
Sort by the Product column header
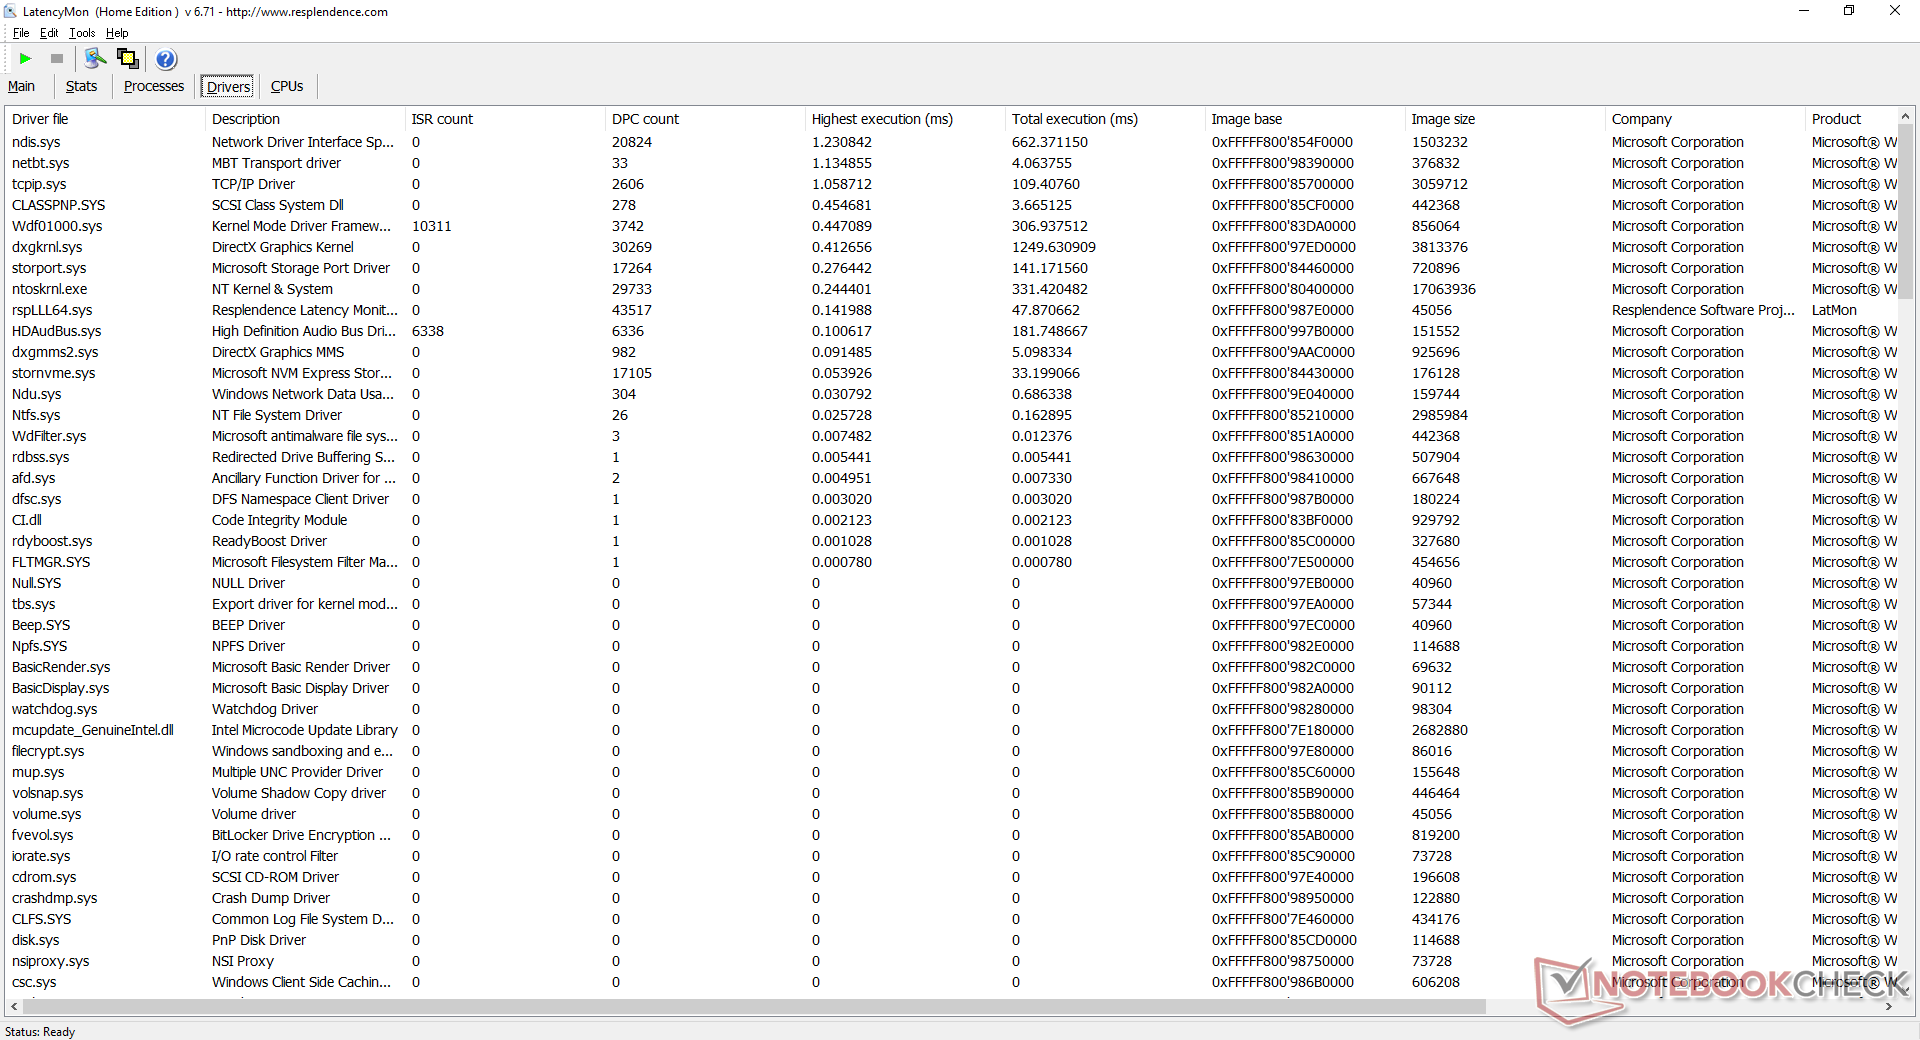pyautogui.click(x=1850, y=119)
